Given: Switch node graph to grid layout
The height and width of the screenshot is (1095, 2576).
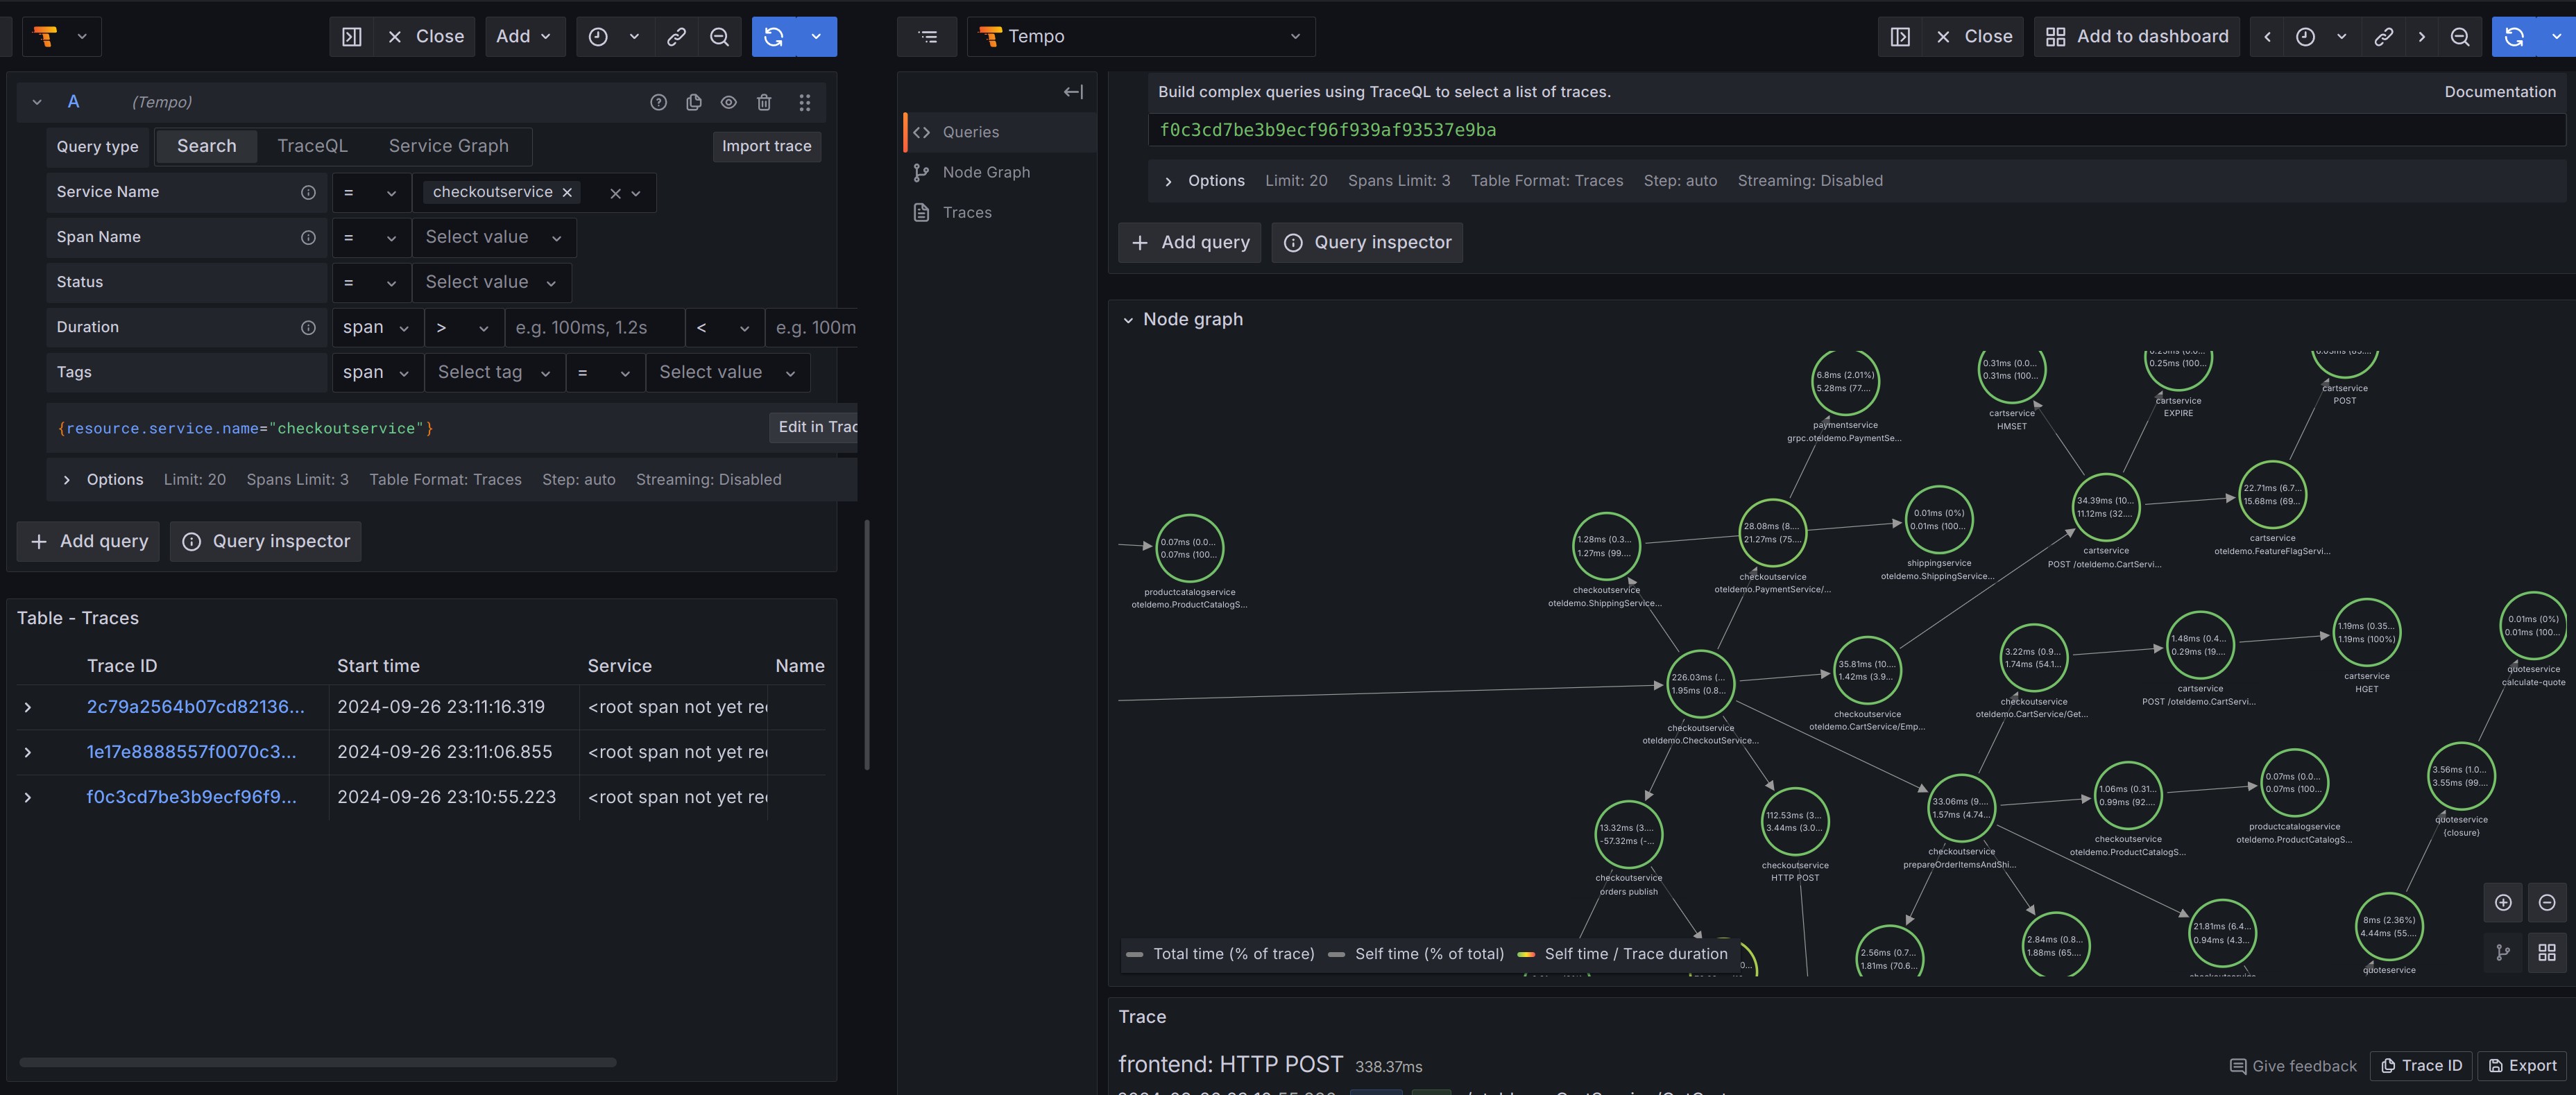Looking at the screenshot, I should 2547,952.
